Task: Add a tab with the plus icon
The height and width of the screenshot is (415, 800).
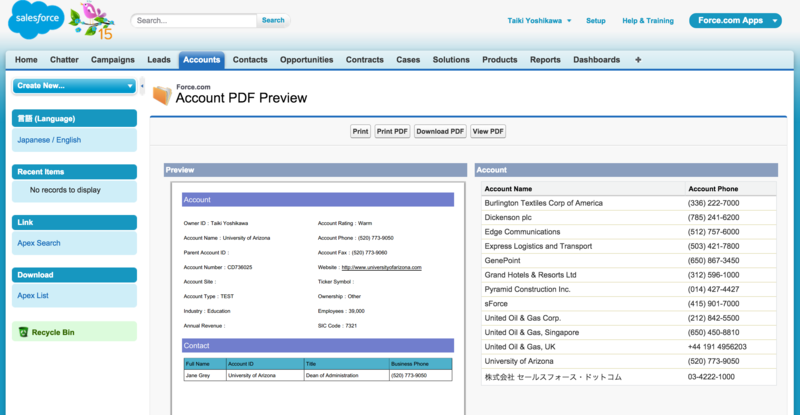Action: 638,60
